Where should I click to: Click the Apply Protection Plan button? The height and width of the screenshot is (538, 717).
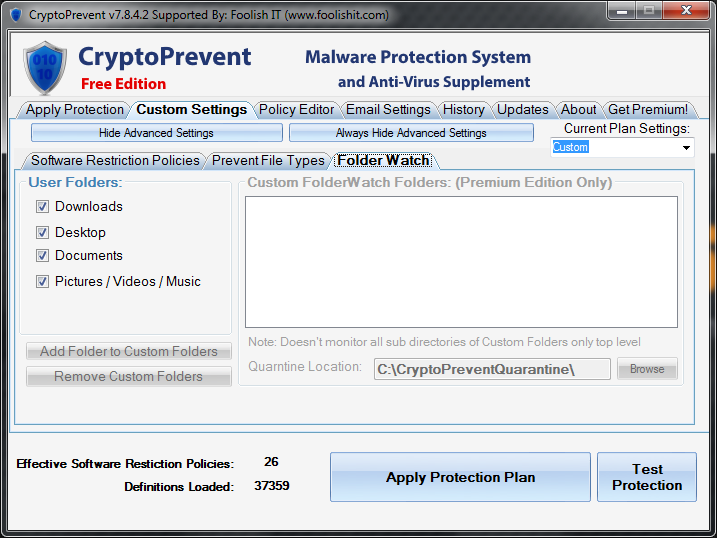(460, 477)
